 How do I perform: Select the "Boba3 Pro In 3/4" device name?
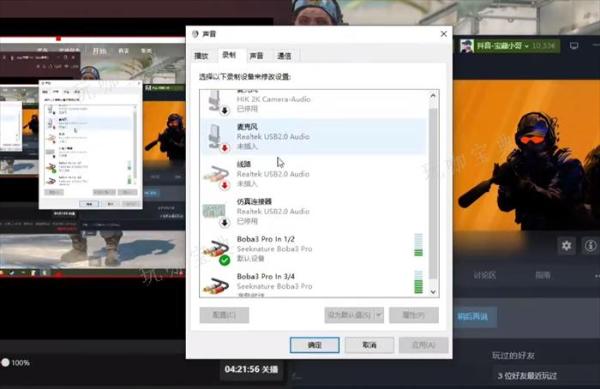click(x=266, y=276)
